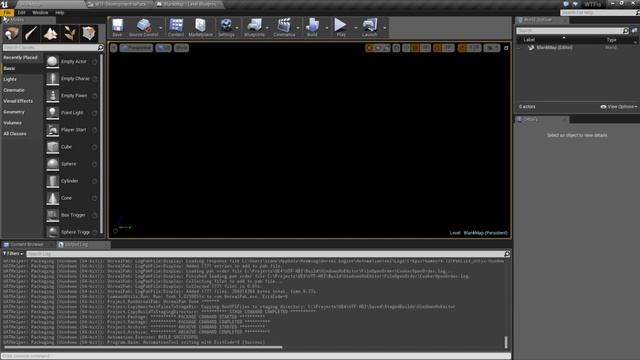
Task: Click the info circle beside Player Start
Action: pyautogui.click(x=95, y=130)
